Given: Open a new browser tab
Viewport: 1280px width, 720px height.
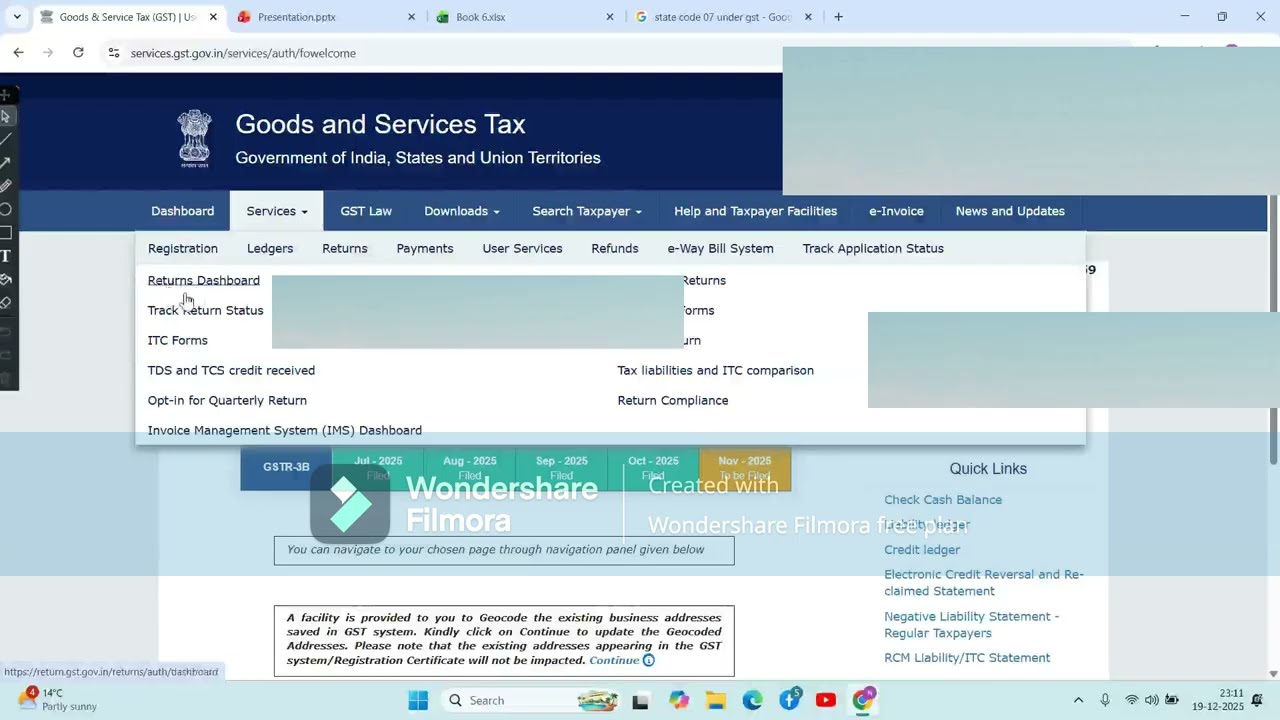Looking at the screenshot, I should coord(838,17).
